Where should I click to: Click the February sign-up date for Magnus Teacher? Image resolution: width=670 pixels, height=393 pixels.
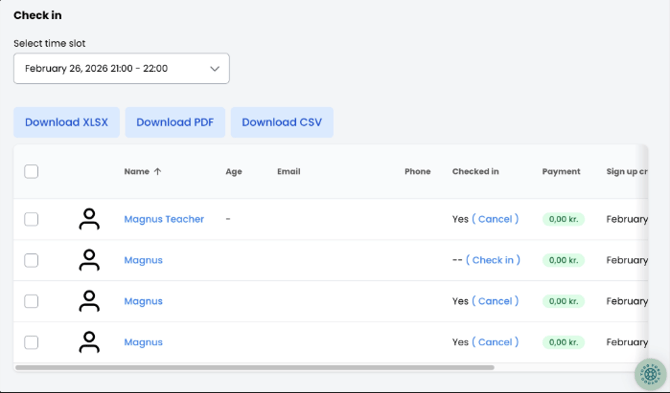click(x=627, y=219)
